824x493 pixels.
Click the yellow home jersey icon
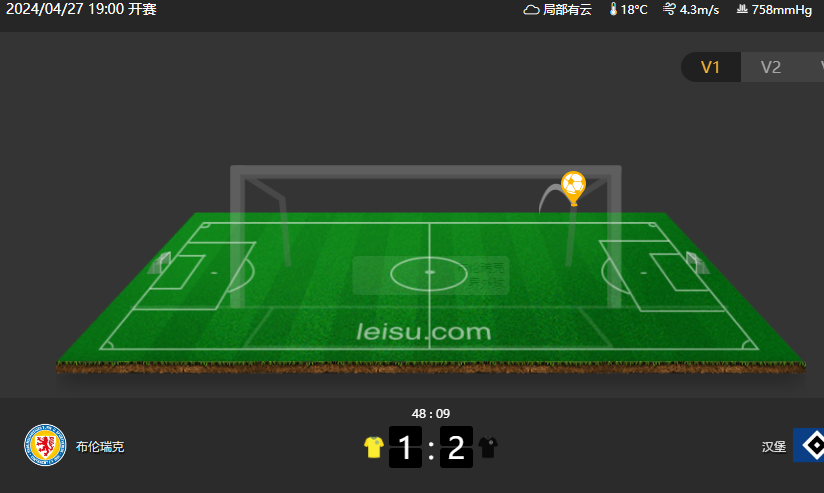coord(374,447)
